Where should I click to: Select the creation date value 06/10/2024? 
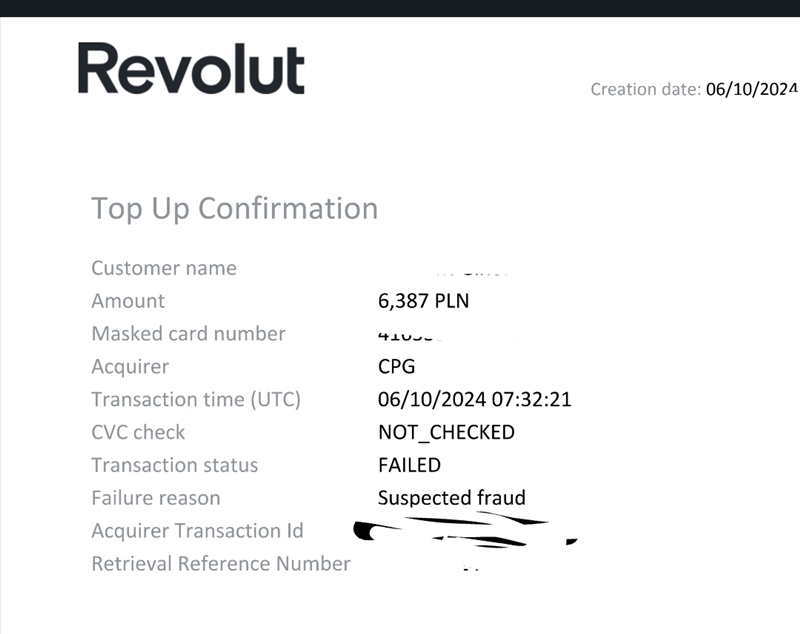coord(751,89)
